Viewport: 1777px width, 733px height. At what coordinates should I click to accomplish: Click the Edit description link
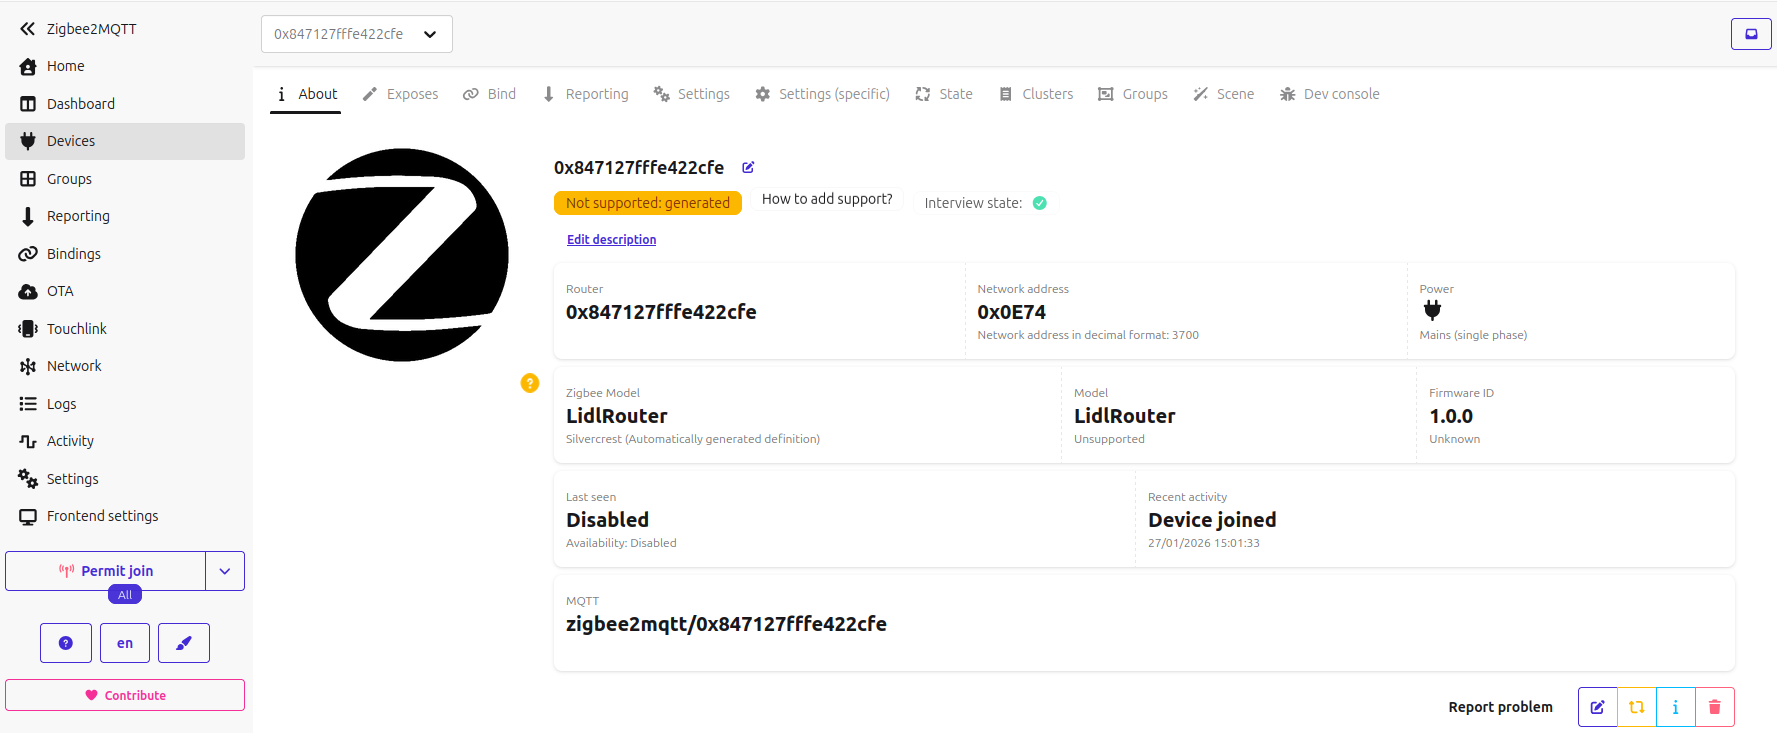611,240
